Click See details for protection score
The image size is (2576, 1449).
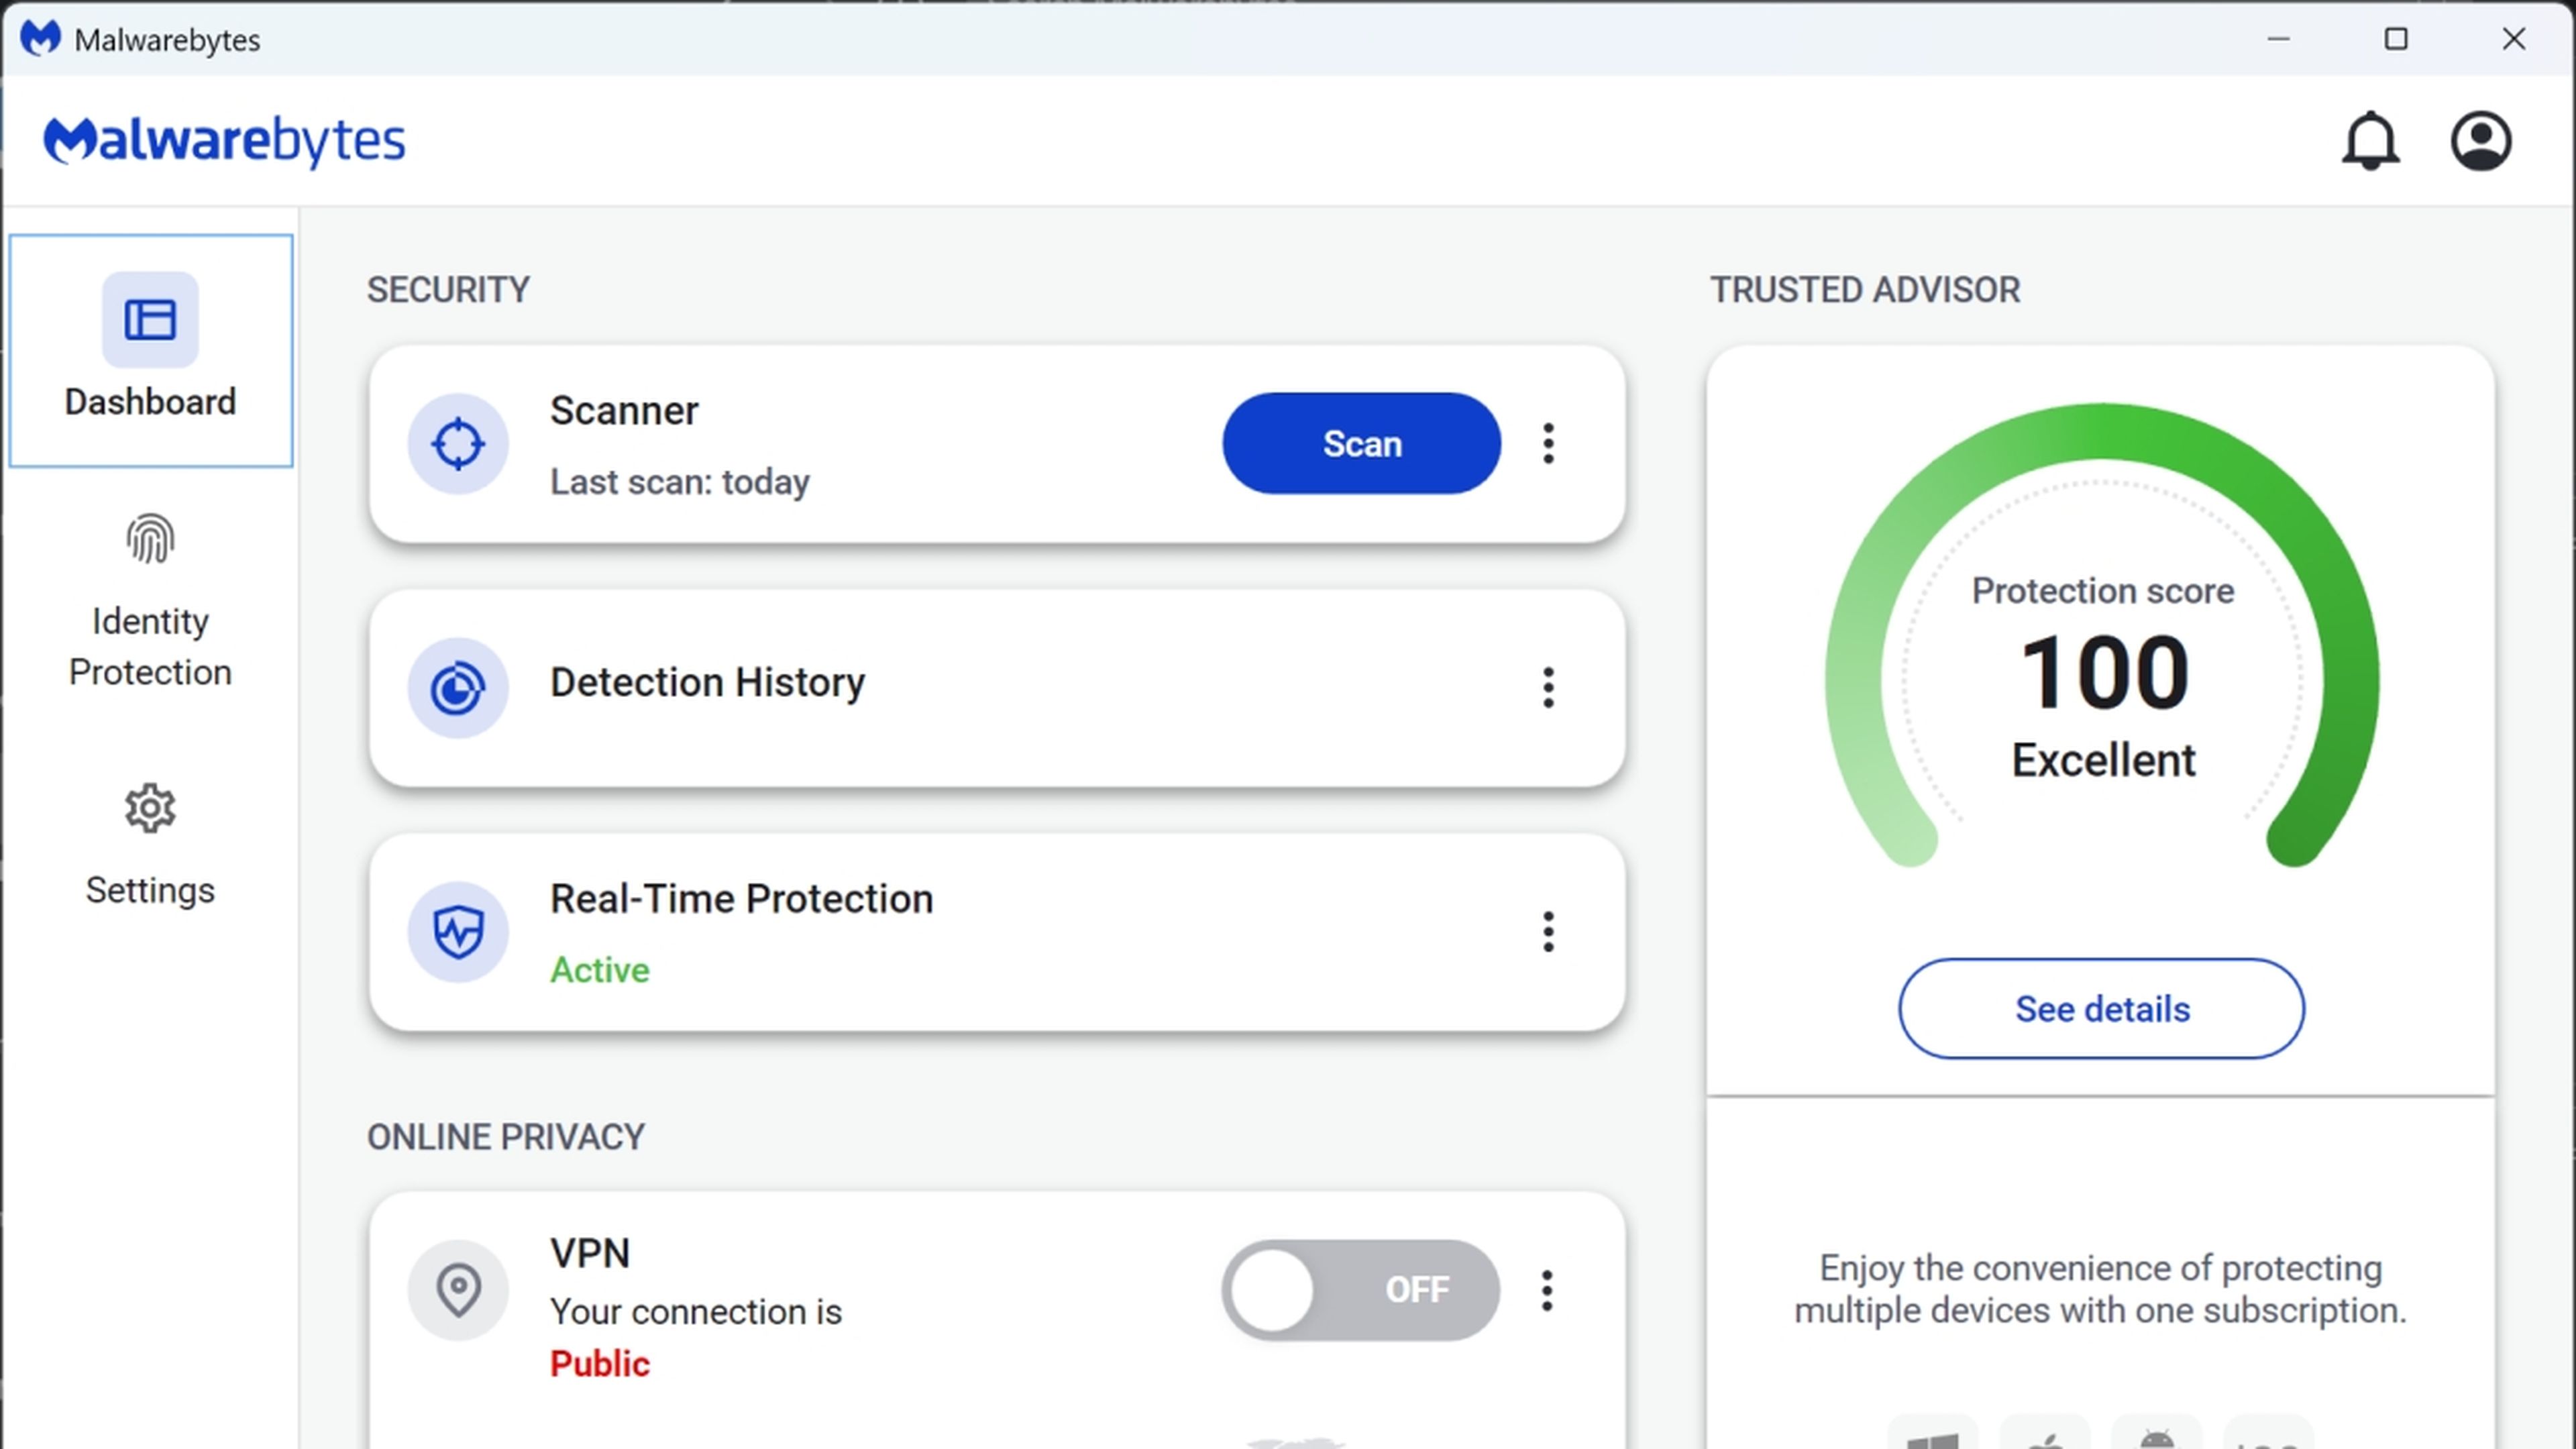click(2101, 1009)
